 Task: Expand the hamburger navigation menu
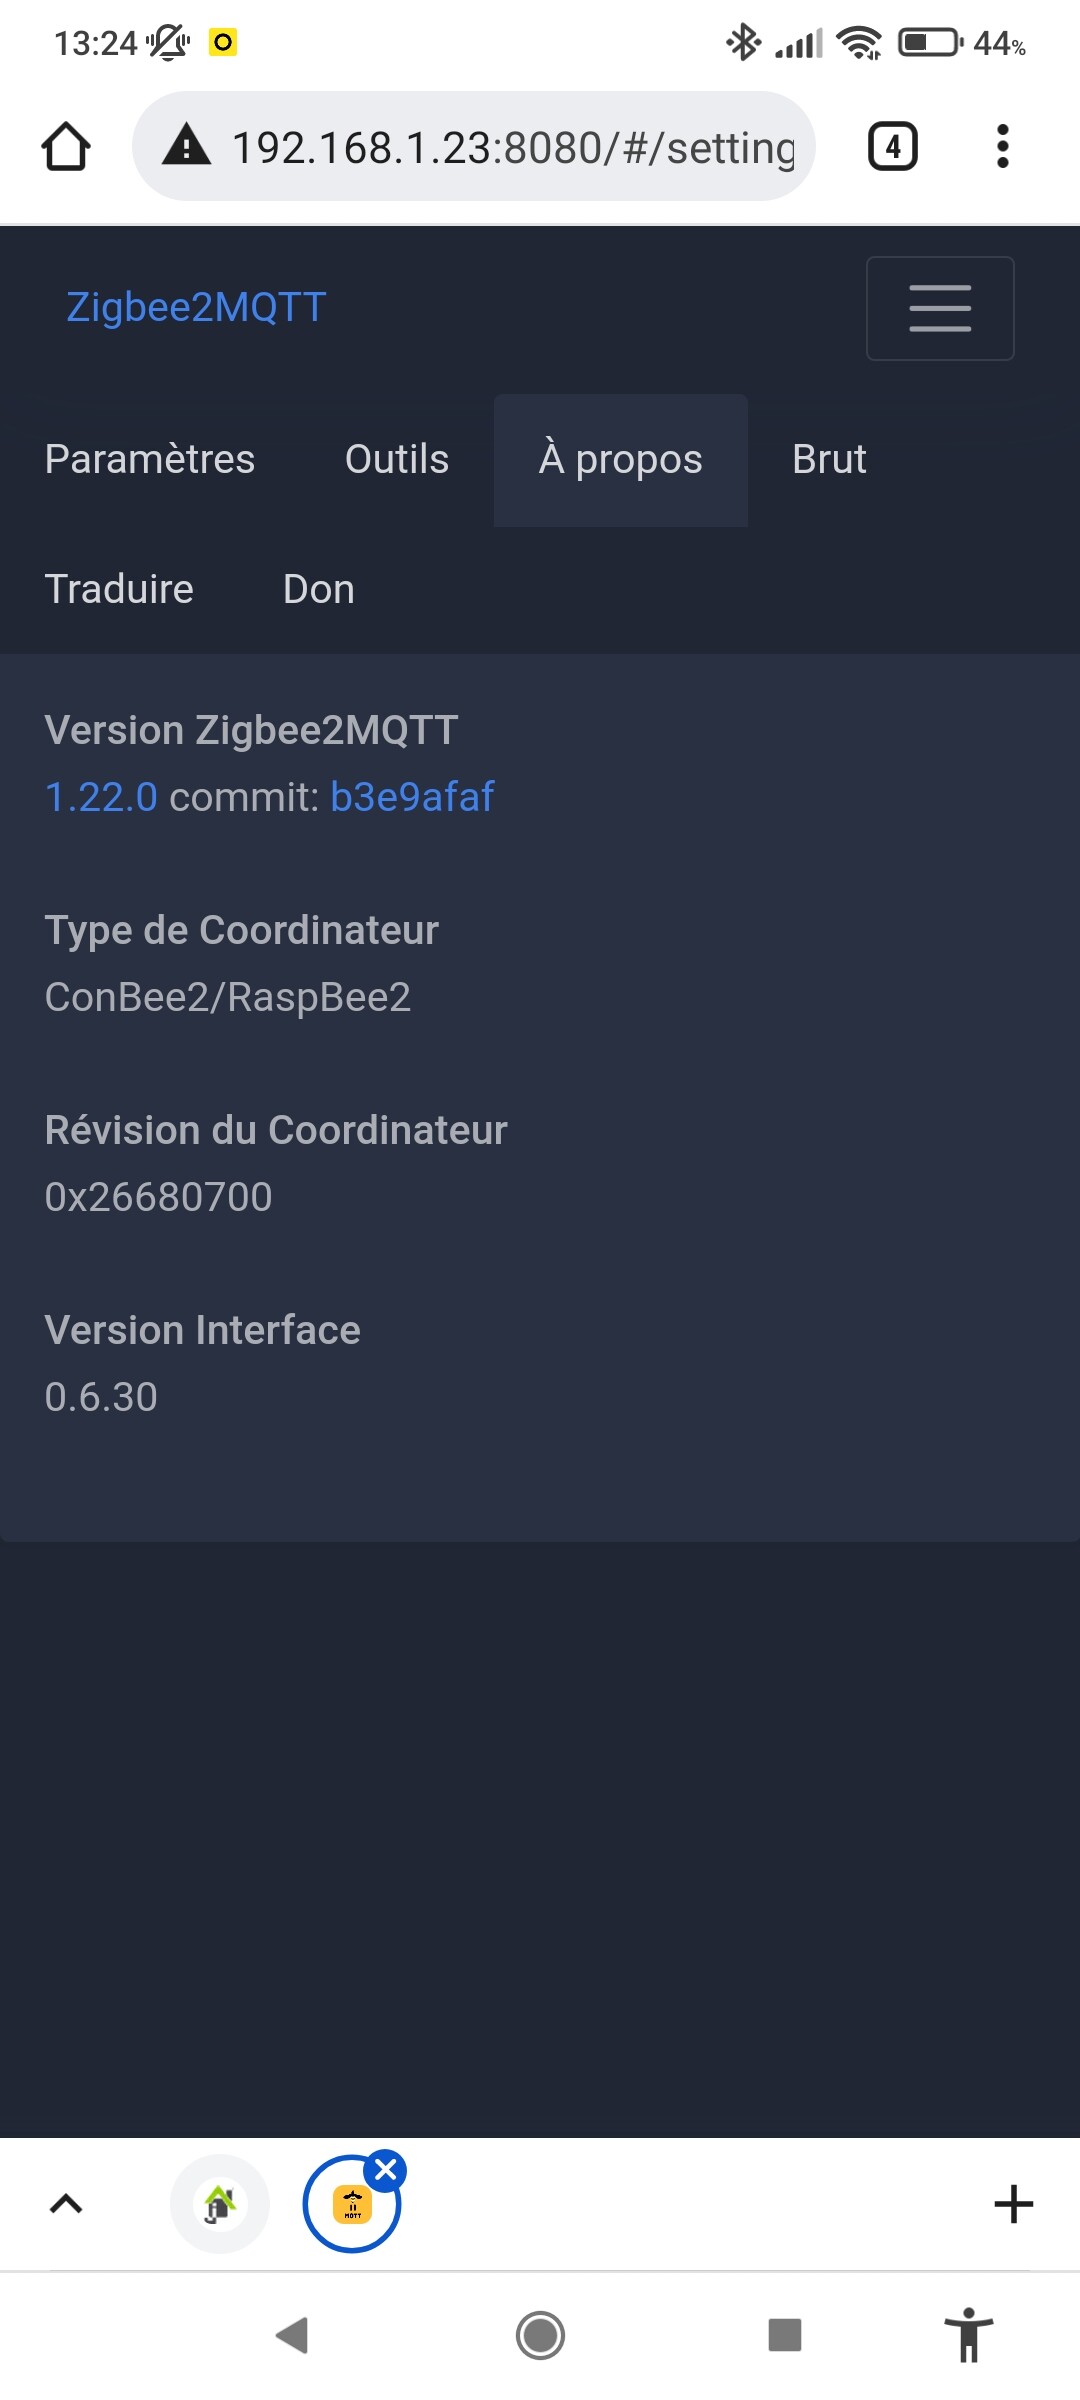click(940, 308)
